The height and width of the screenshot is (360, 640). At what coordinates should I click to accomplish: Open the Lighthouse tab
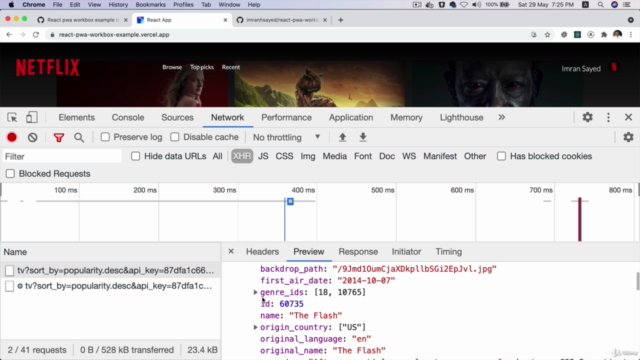point(462,118)
